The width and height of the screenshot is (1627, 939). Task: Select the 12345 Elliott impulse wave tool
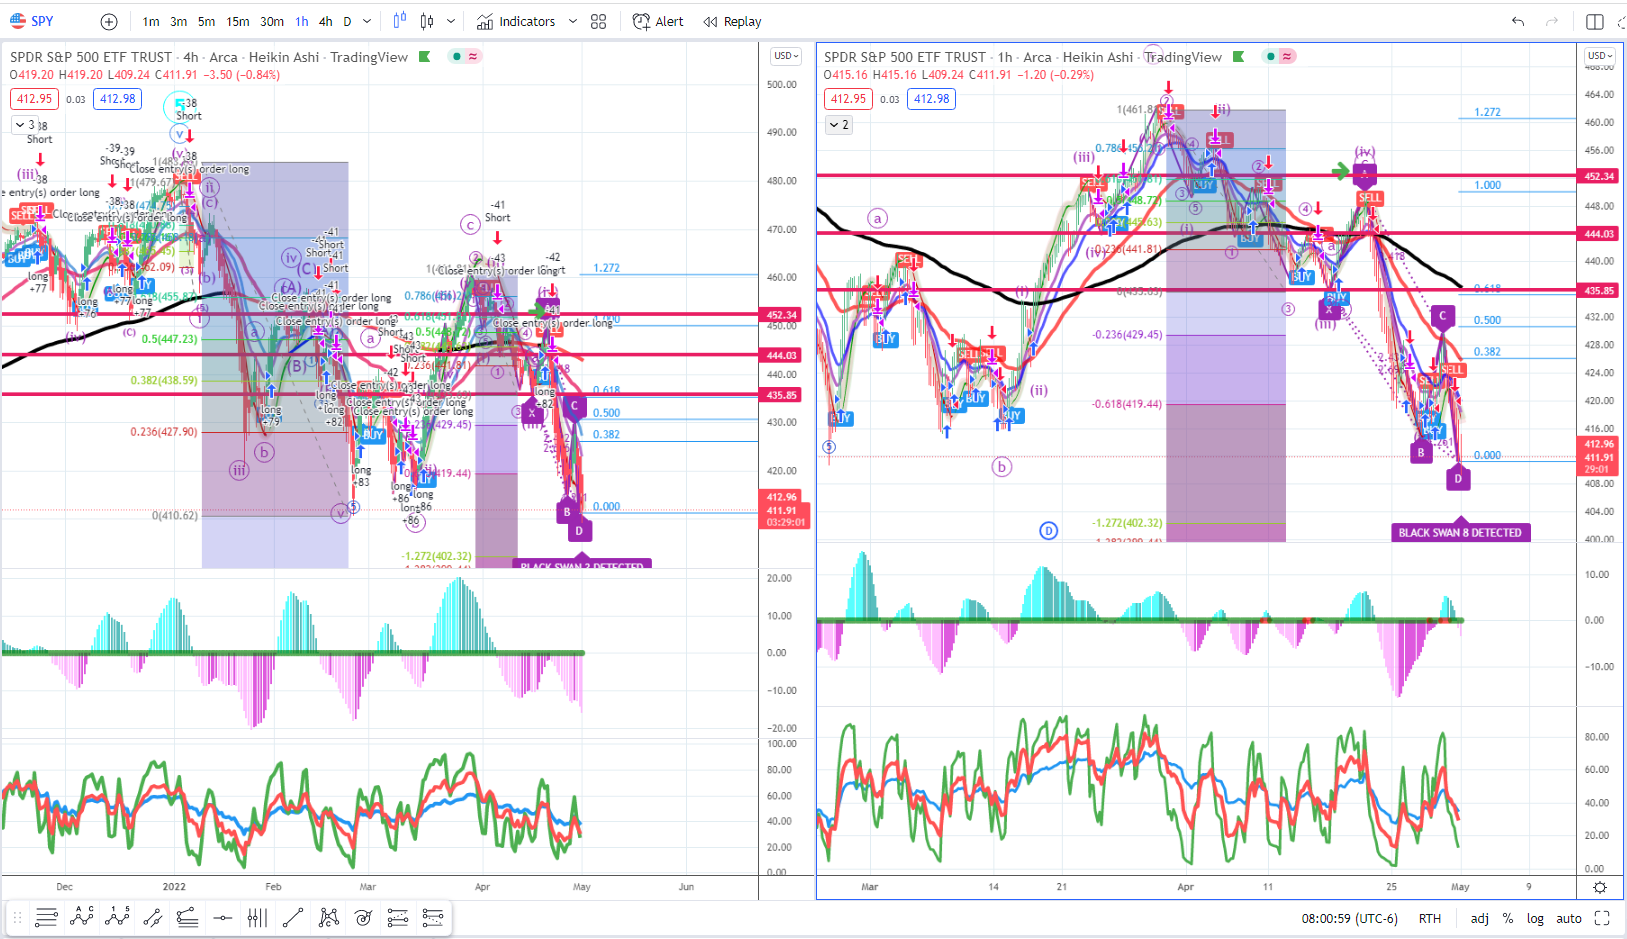coord(117,917)
